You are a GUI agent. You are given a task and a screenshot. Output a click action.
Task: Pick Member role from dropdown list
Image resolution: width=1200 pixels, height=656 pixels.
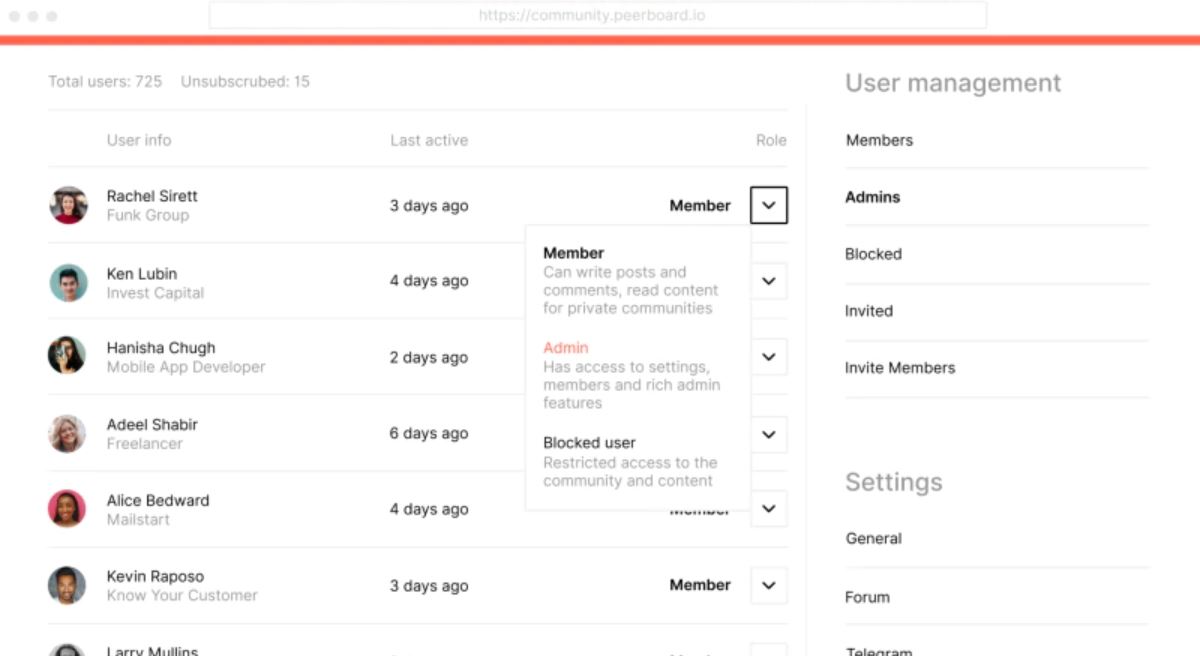(574, 253)
